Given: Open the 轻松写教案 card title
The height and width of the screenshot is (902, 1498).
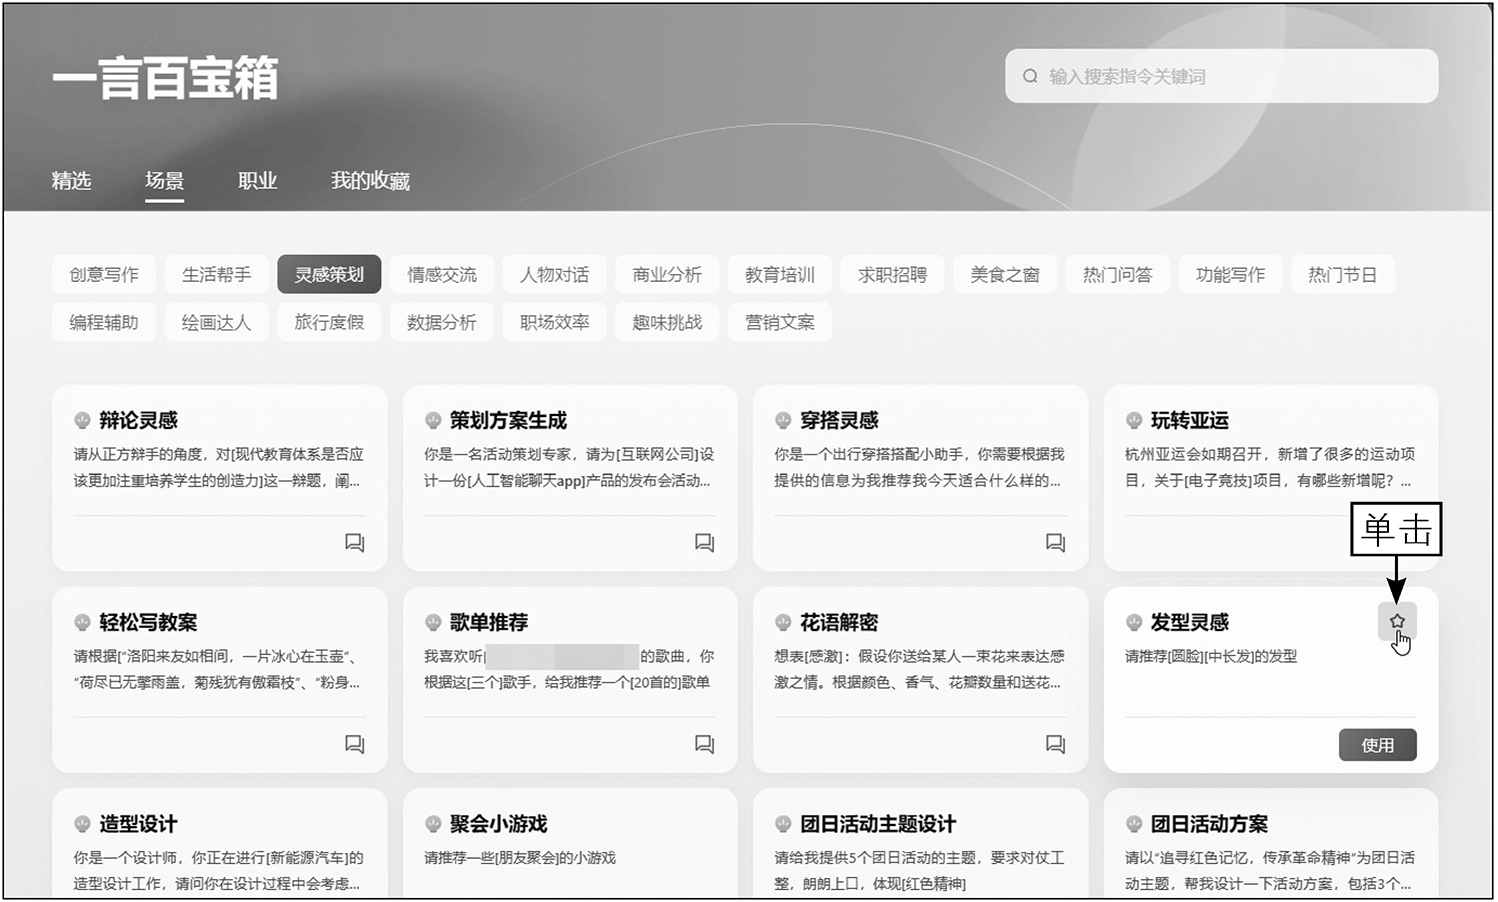Looking at the screenshot, I should [x=148, y=622].
